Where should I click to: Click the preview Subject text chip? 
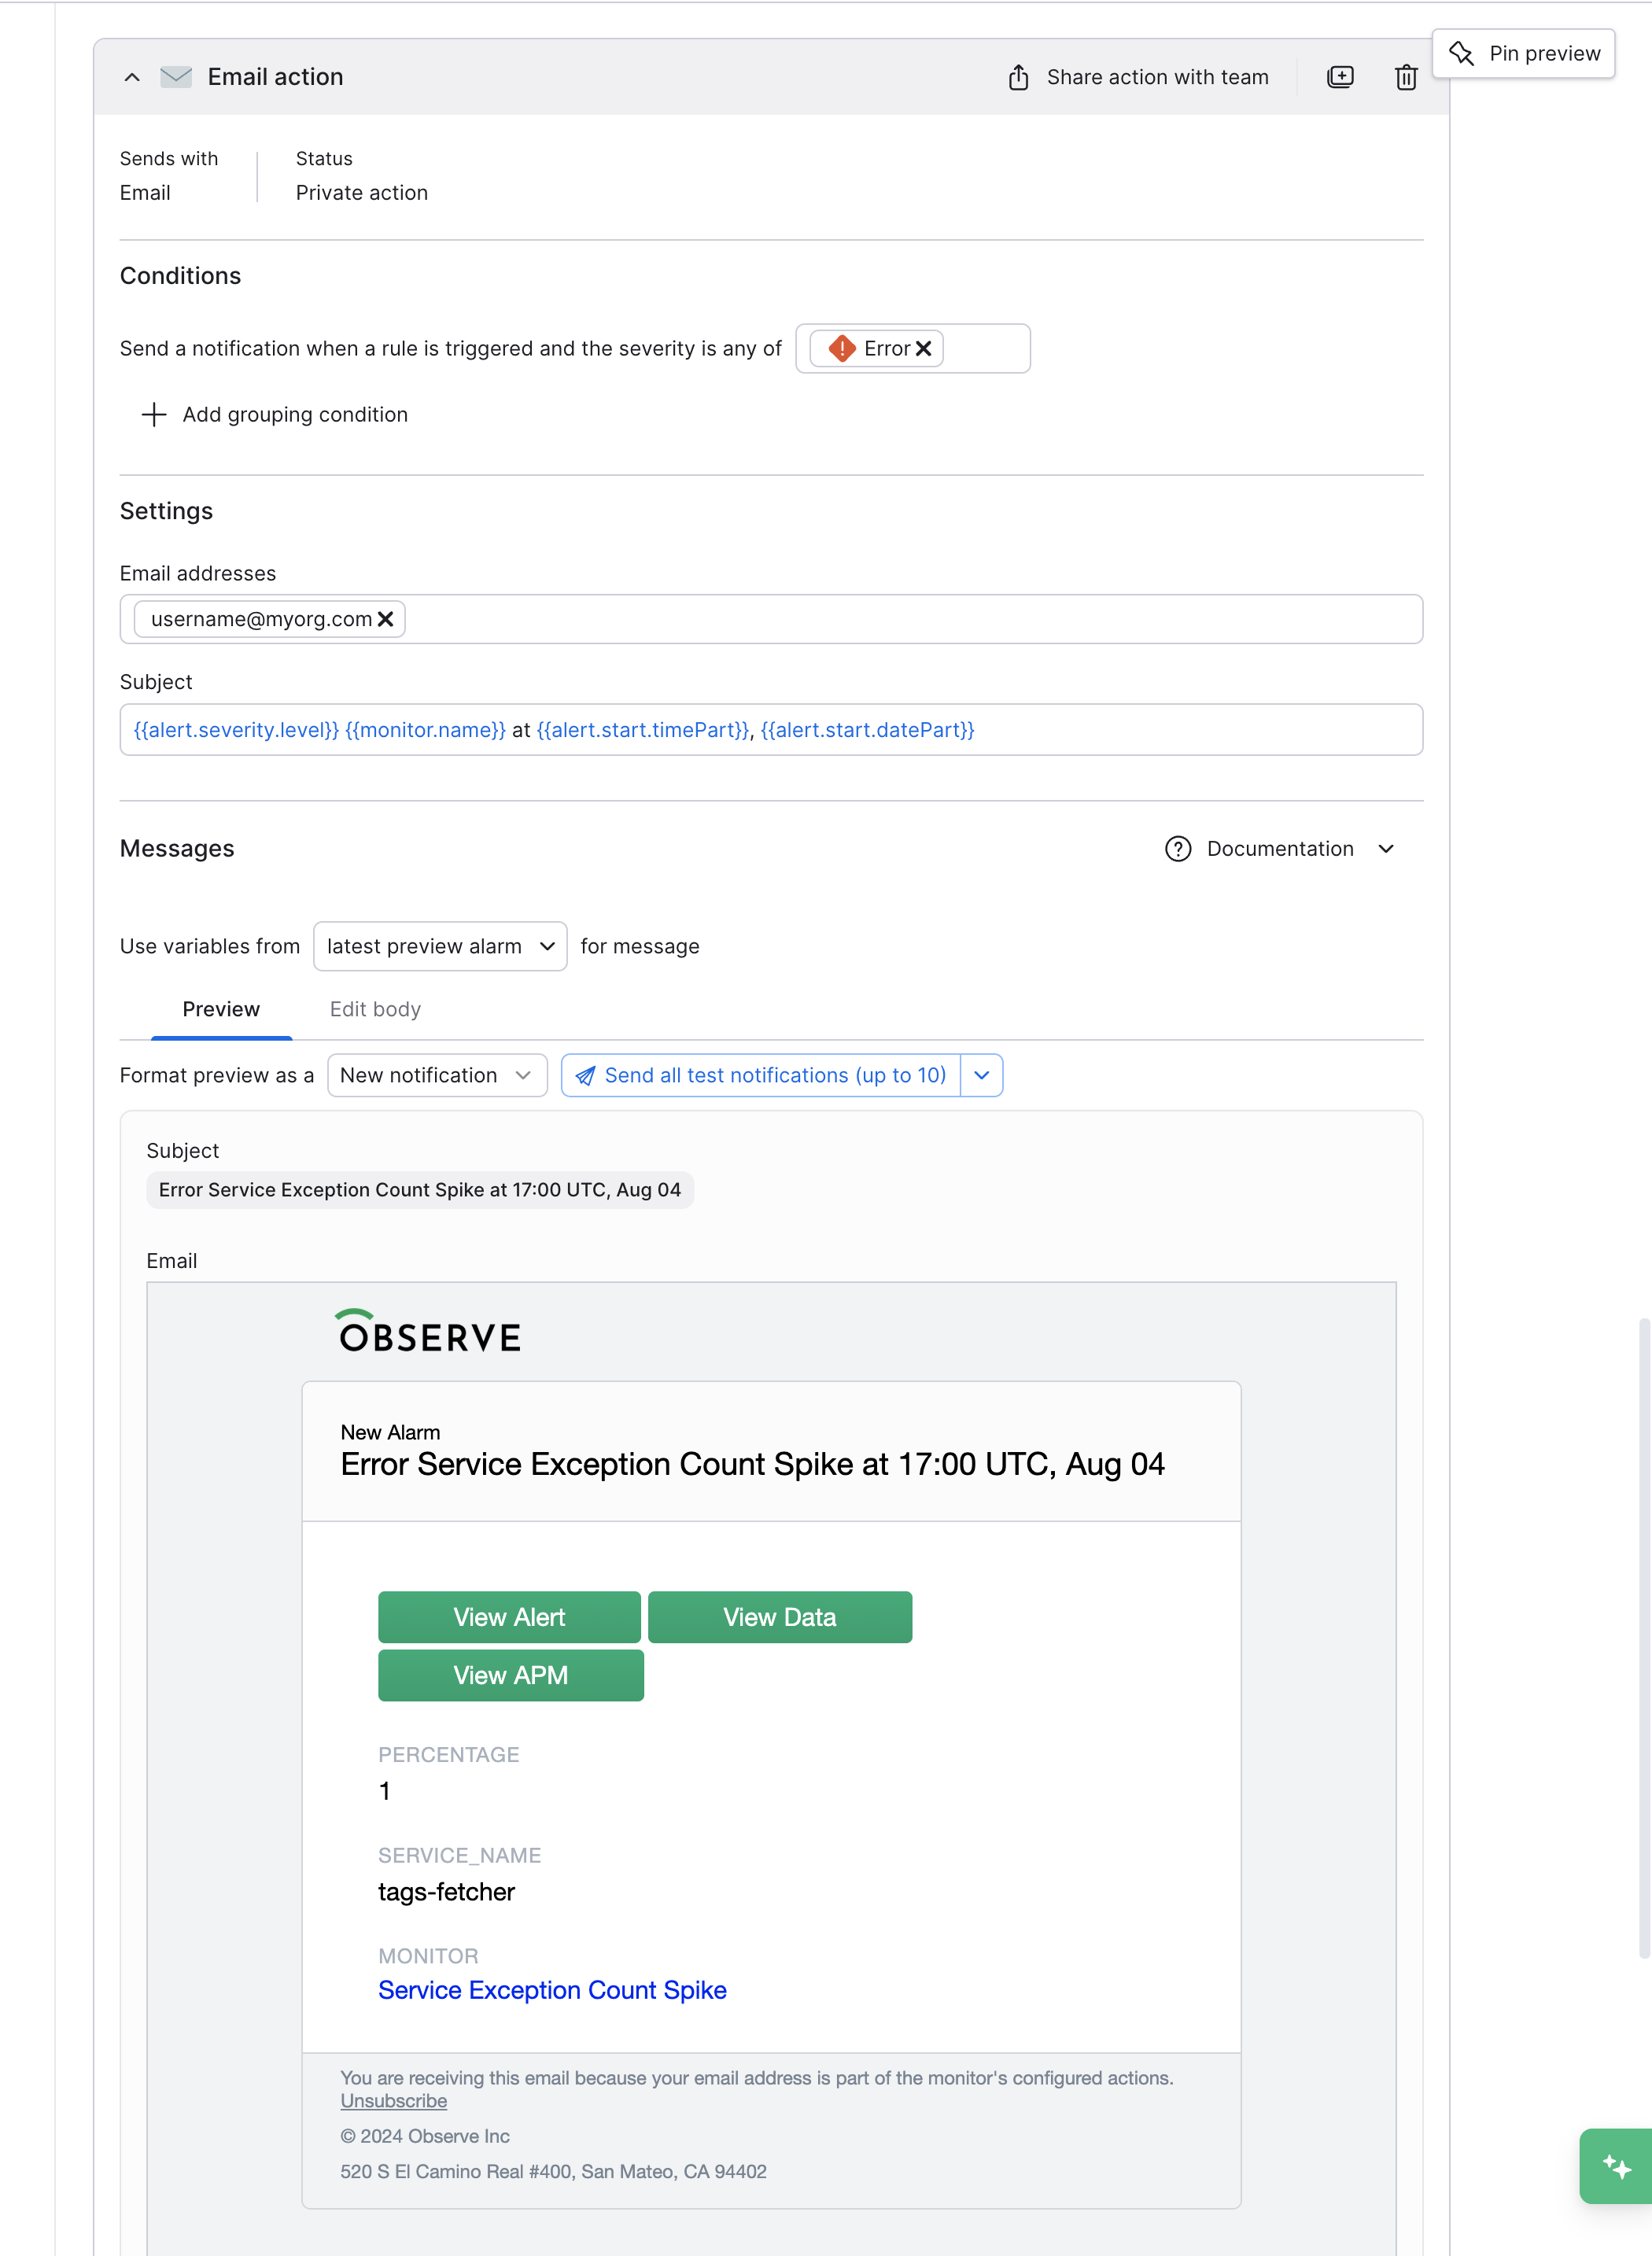pos(420,1190)
